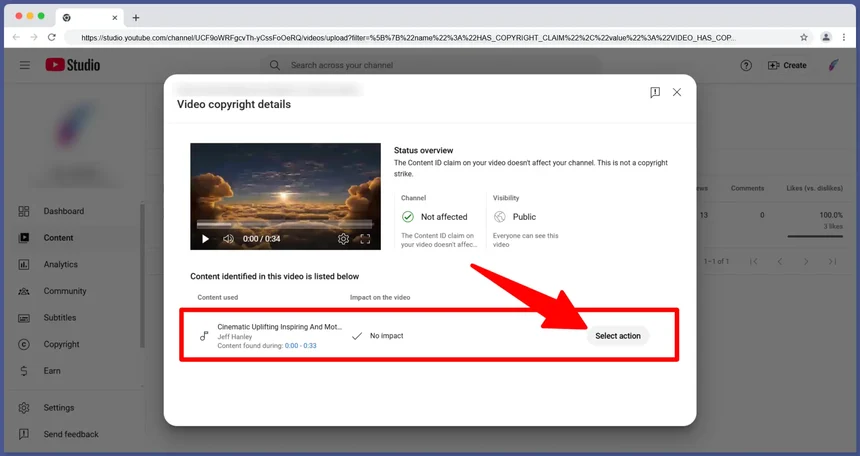Click the Cinematic Uplifting Inspiring track title
The width and height of the screenshot is (860, 456).
(x=280, y=326)
